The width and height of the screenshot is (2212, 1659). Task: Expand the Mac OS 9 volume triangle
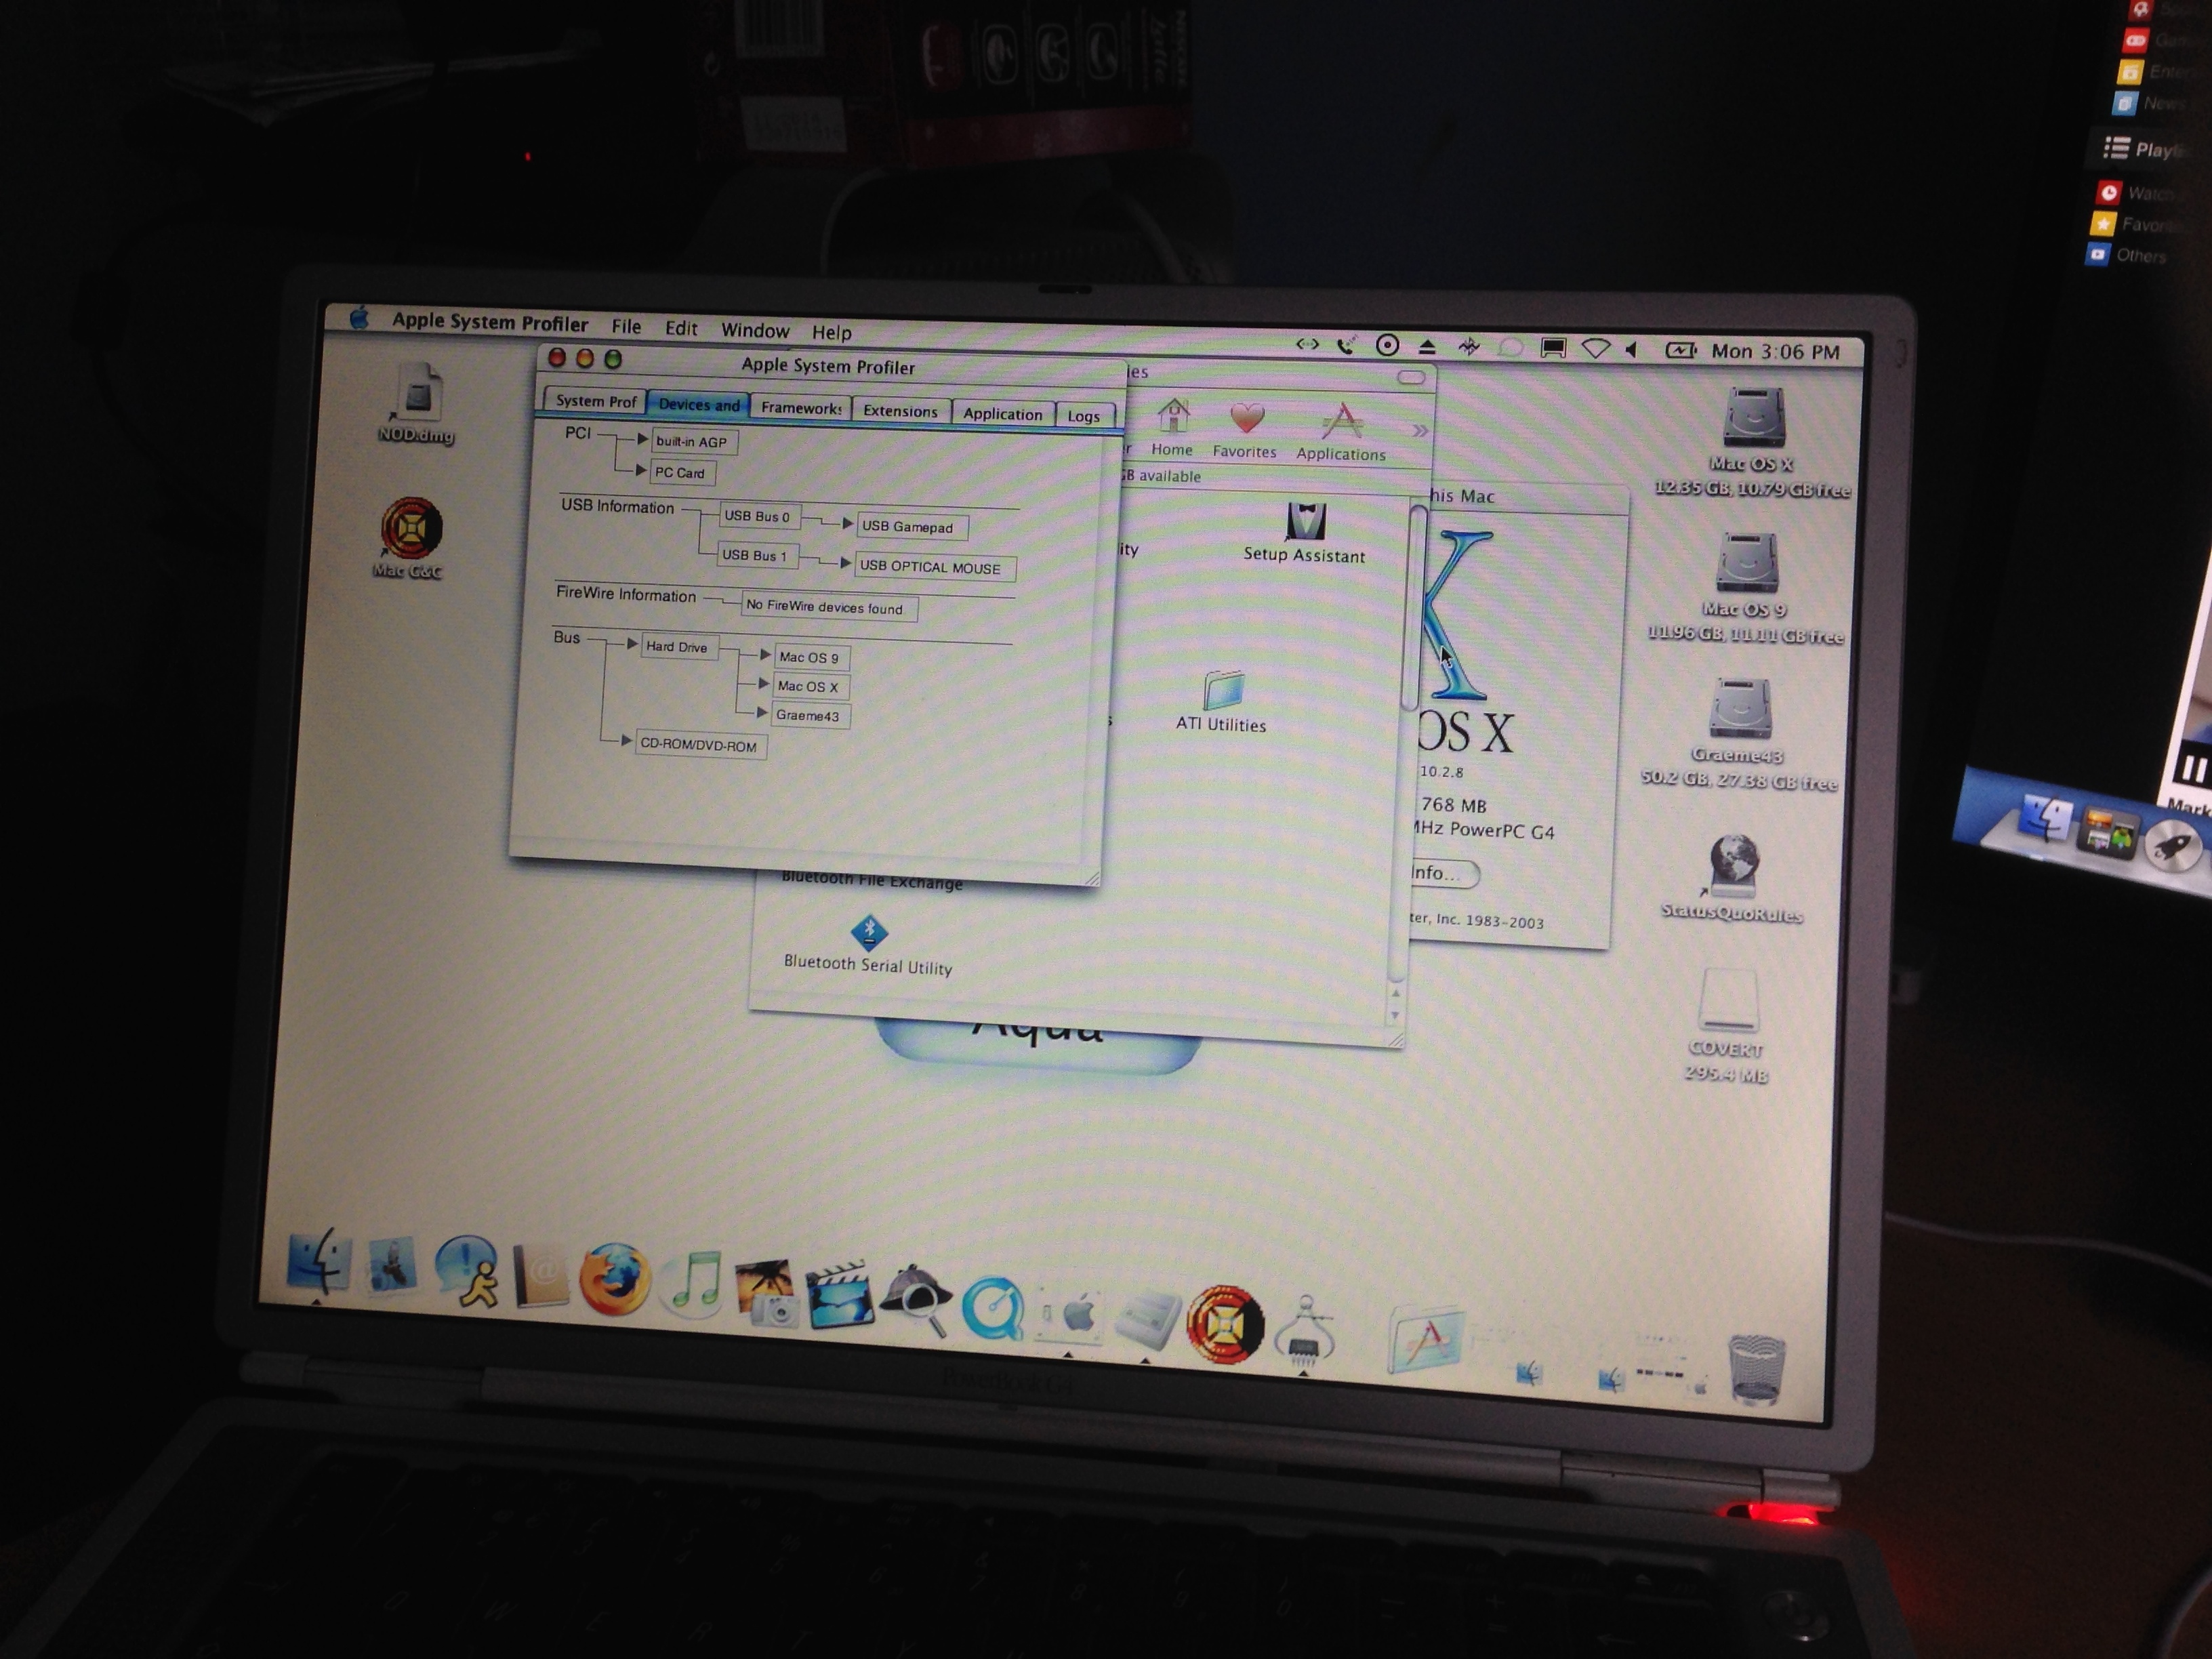(765, 655)
